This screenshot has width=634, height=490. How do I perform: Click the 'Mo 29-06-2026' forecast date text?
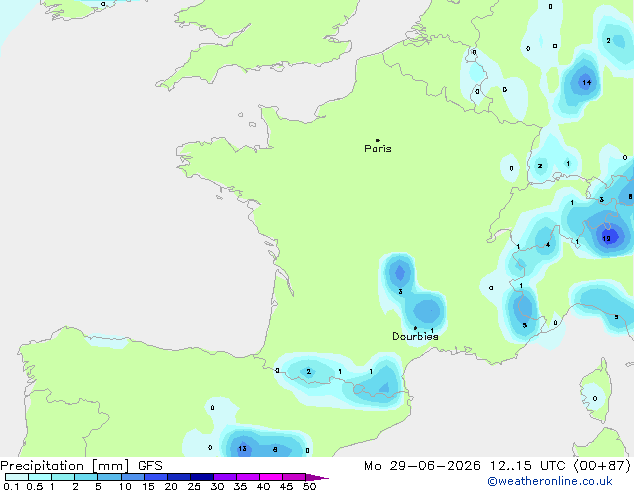[x=423, y=466]
